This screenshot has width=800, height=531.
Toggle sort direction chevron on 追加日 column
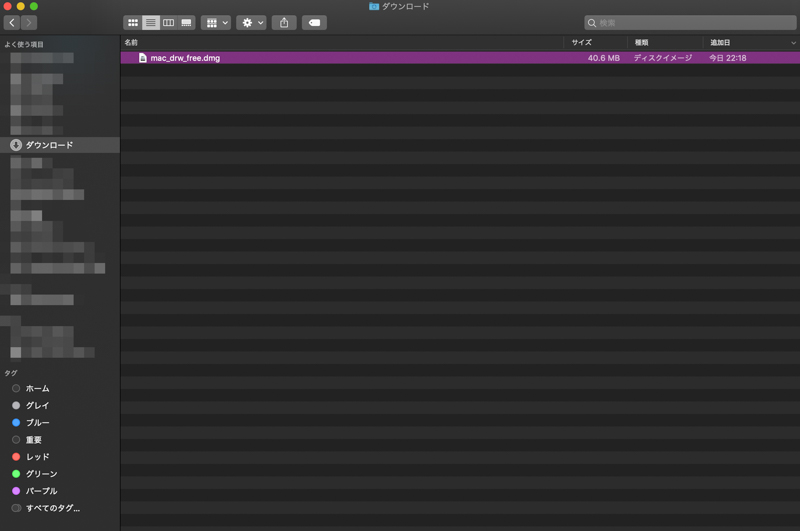[793, 43]
